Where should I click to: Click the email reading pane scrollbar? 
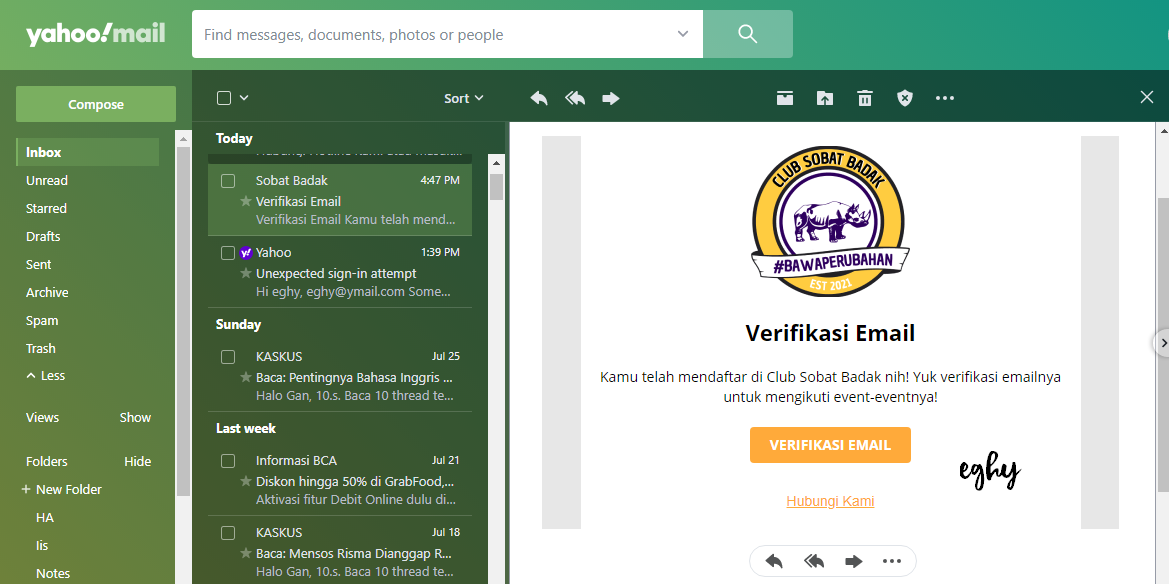[1162, 345]
